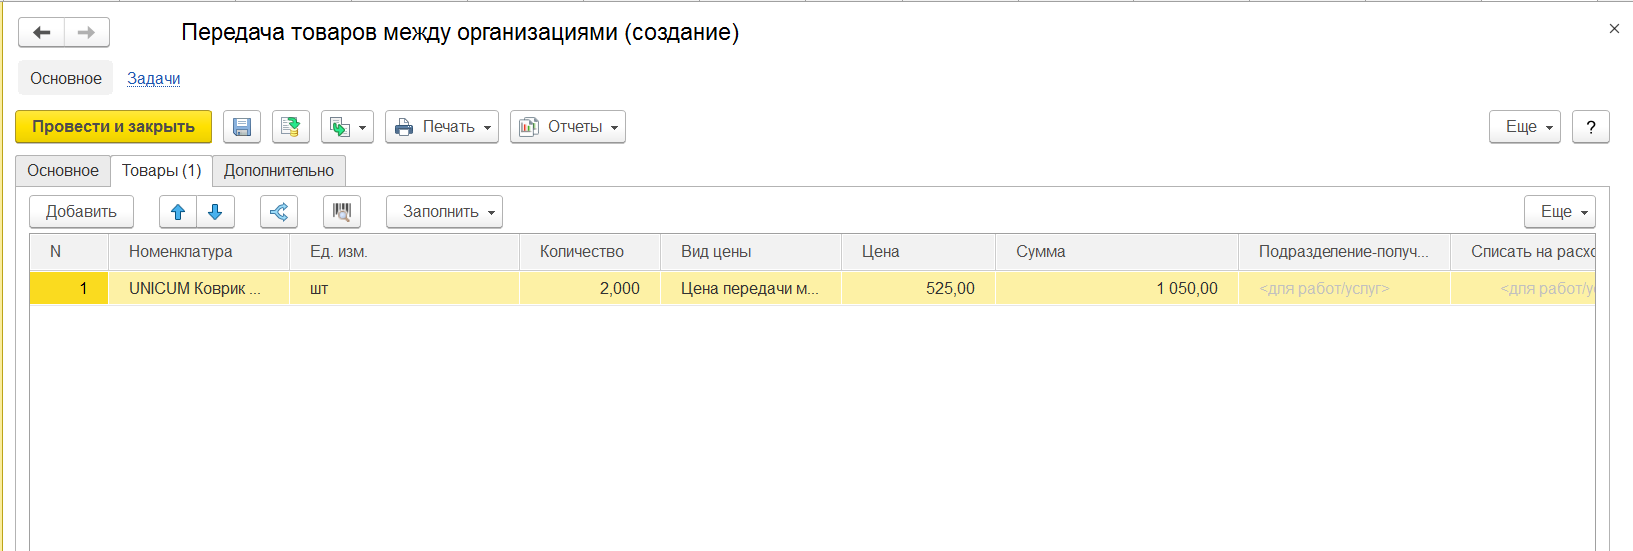Expand the Отчеты dropdown
This screenshot has height=551, width=1633.
point(568,127)
